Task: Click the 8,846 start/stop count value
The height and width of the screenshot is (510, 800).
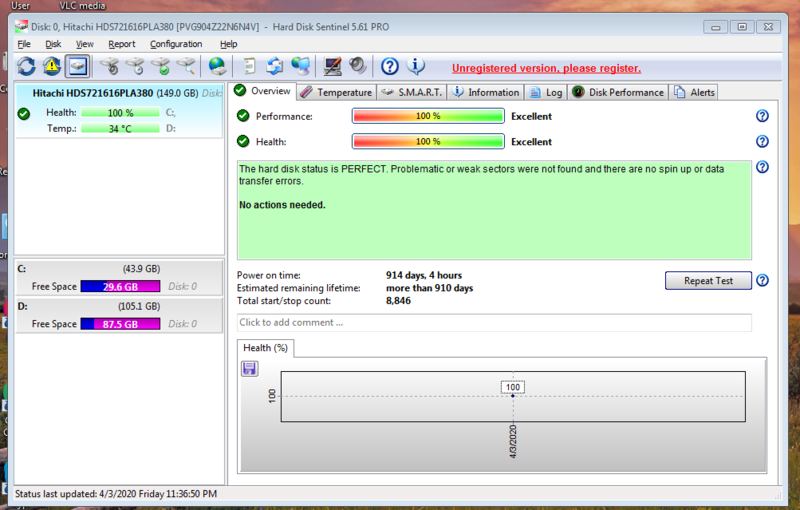Action: tap(398, 301)
